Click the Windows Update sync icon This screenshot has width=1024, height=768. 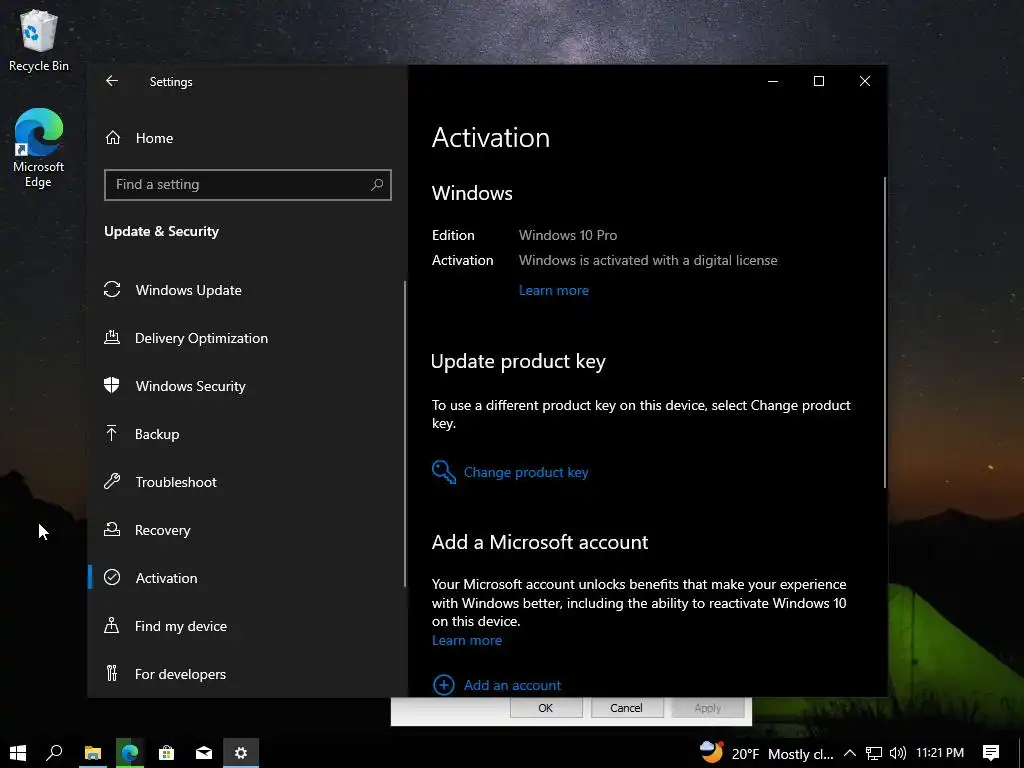[112, 289]
